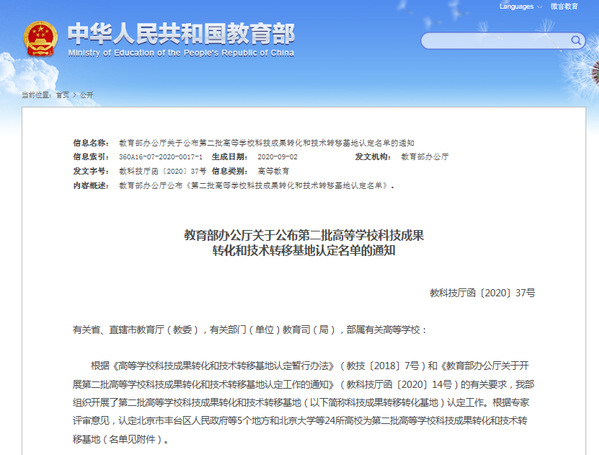
Task: Click the 生成日期 label
Action: pyautogui.click(x=230, y=157)
